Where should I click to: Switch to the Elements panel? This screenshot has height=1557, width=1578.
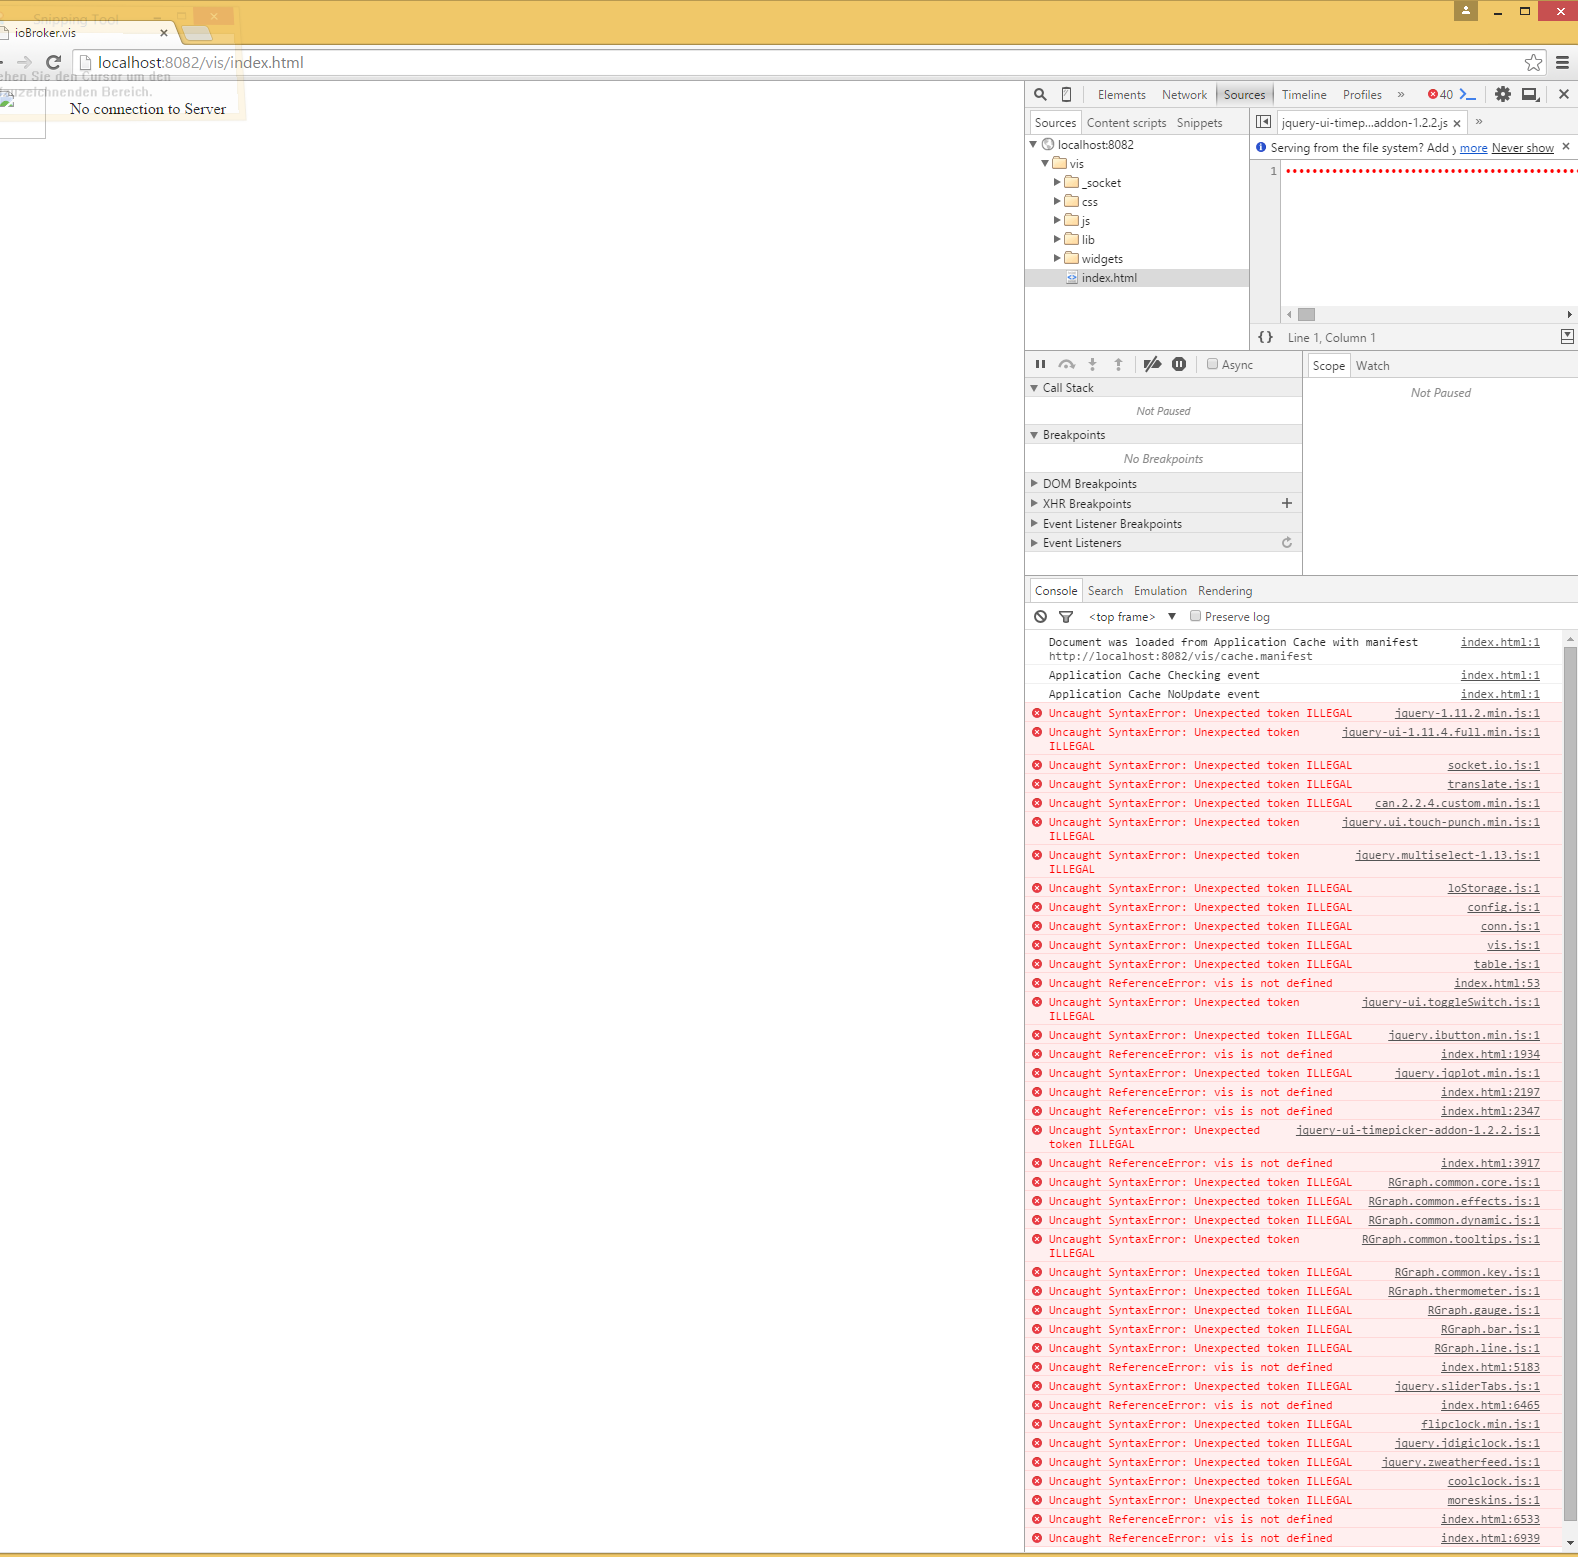pos(1121,95)
